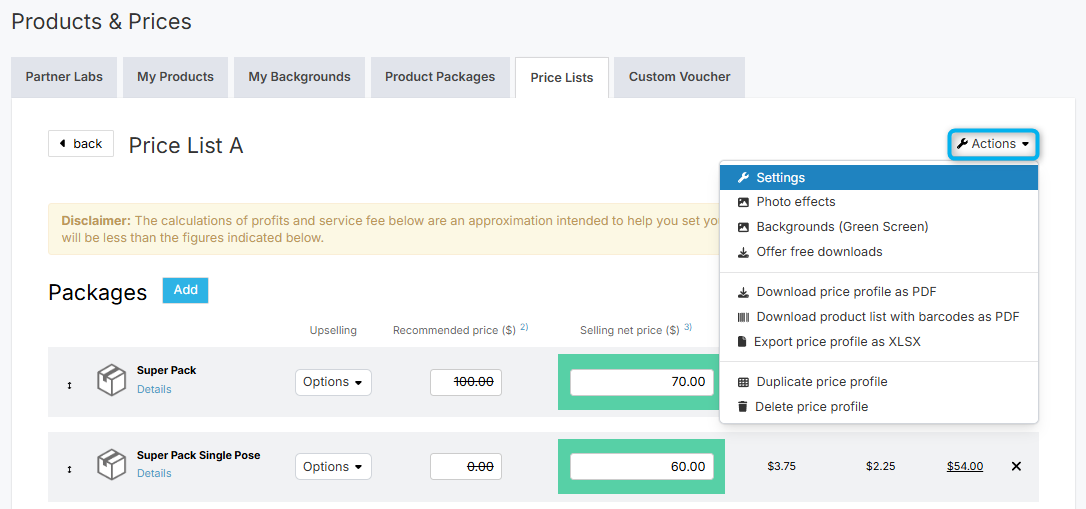
Task: Open the Partner Labs tab
Action: (64, 77)
